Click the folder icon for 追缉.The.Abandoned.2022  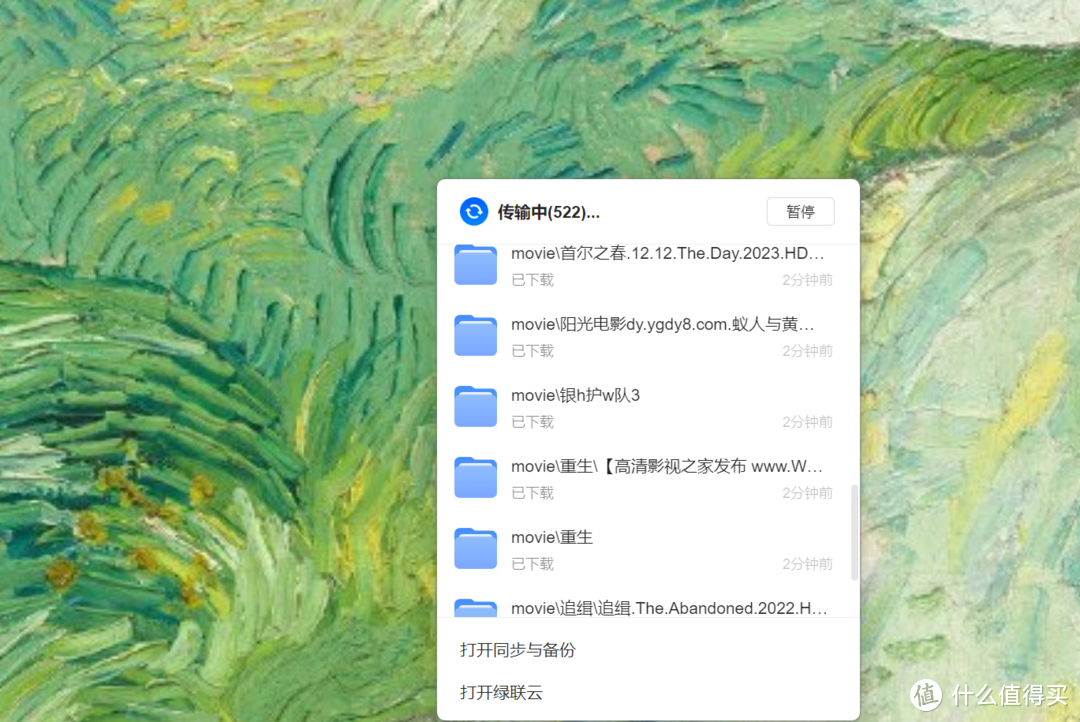(475, 608)
